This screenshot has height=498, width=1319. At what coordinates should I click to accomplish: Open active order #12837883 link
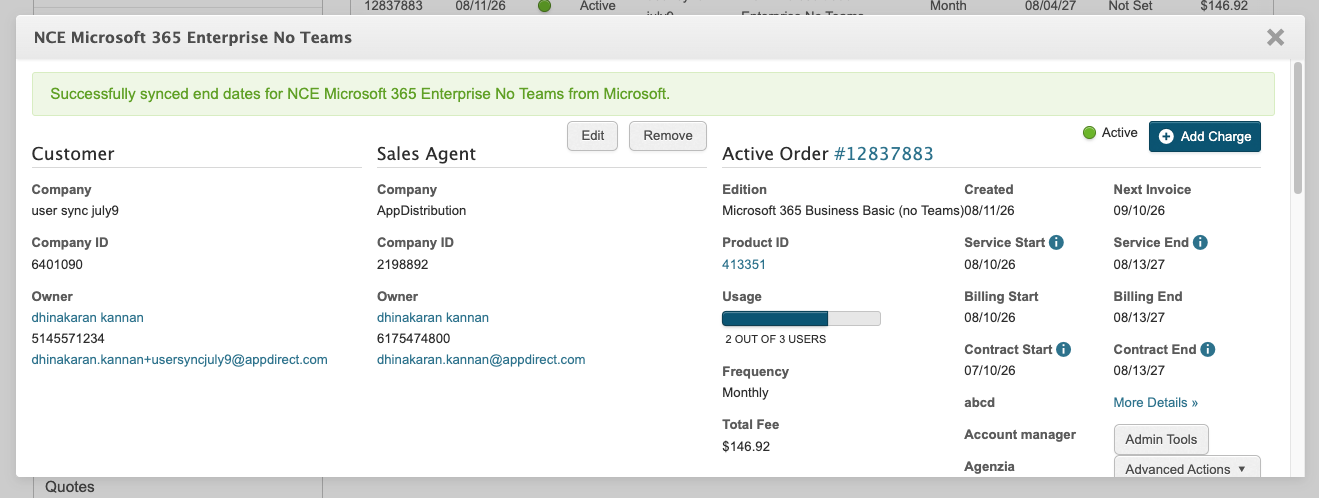[884, 154]
